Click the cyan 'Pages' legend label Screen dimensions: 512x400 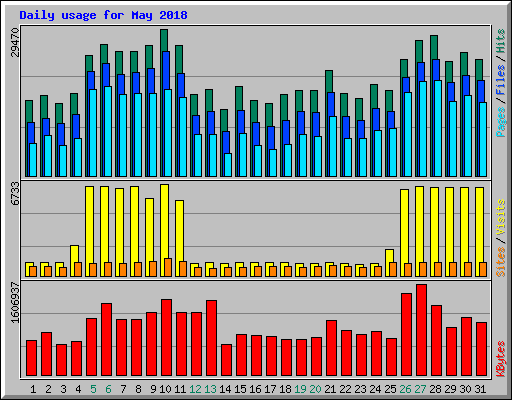500,122
